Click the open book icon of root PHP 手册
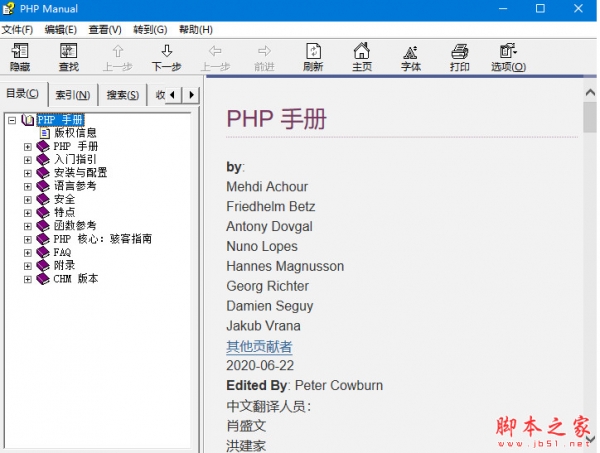600x453 pixels. click(x=28, y=120)
